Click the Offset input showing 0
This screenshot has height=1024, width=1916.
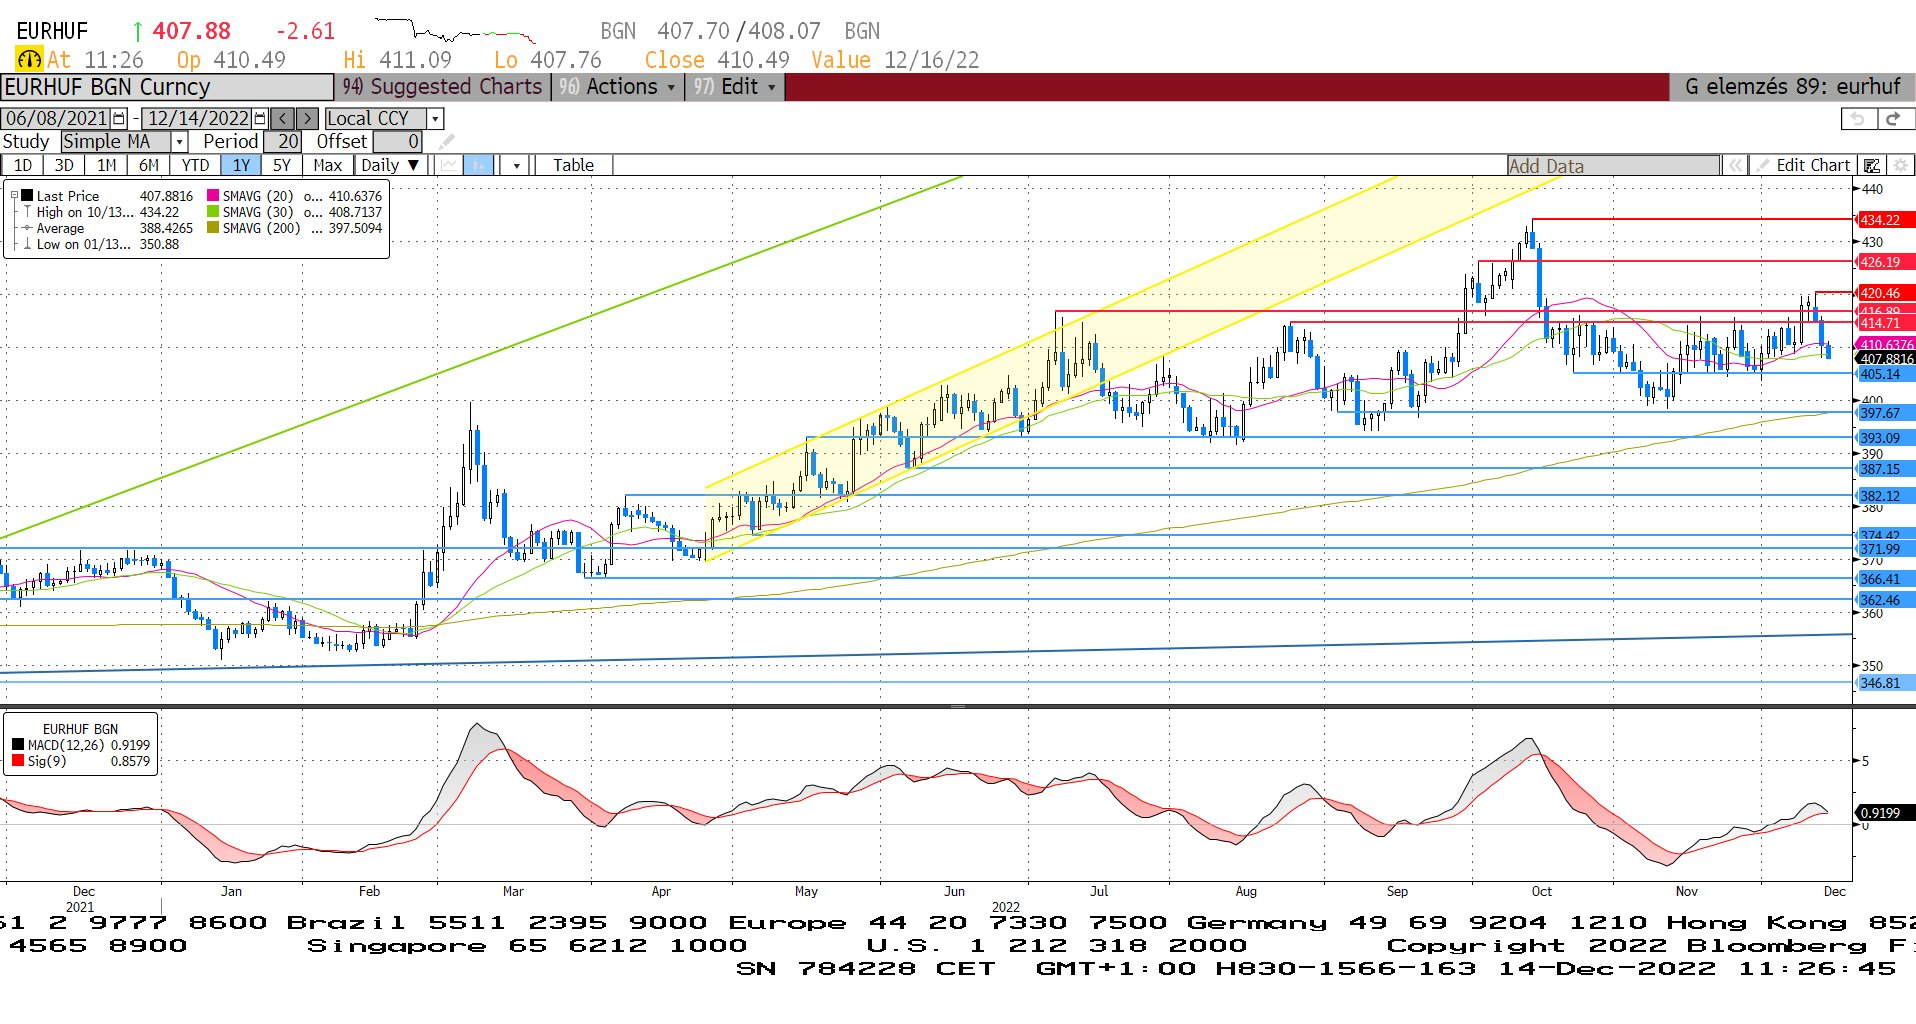pos(398,142)
